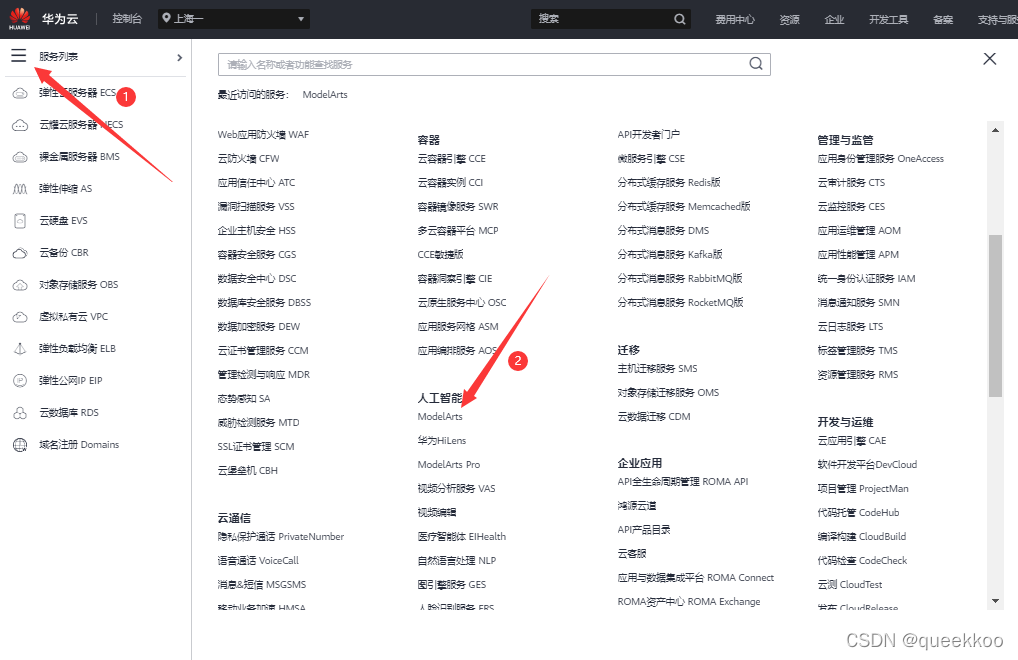Open 应用与数据集成平台 ROMA Connect
The width and height of the screenshot is (1018, 660).
pos(695,578)
